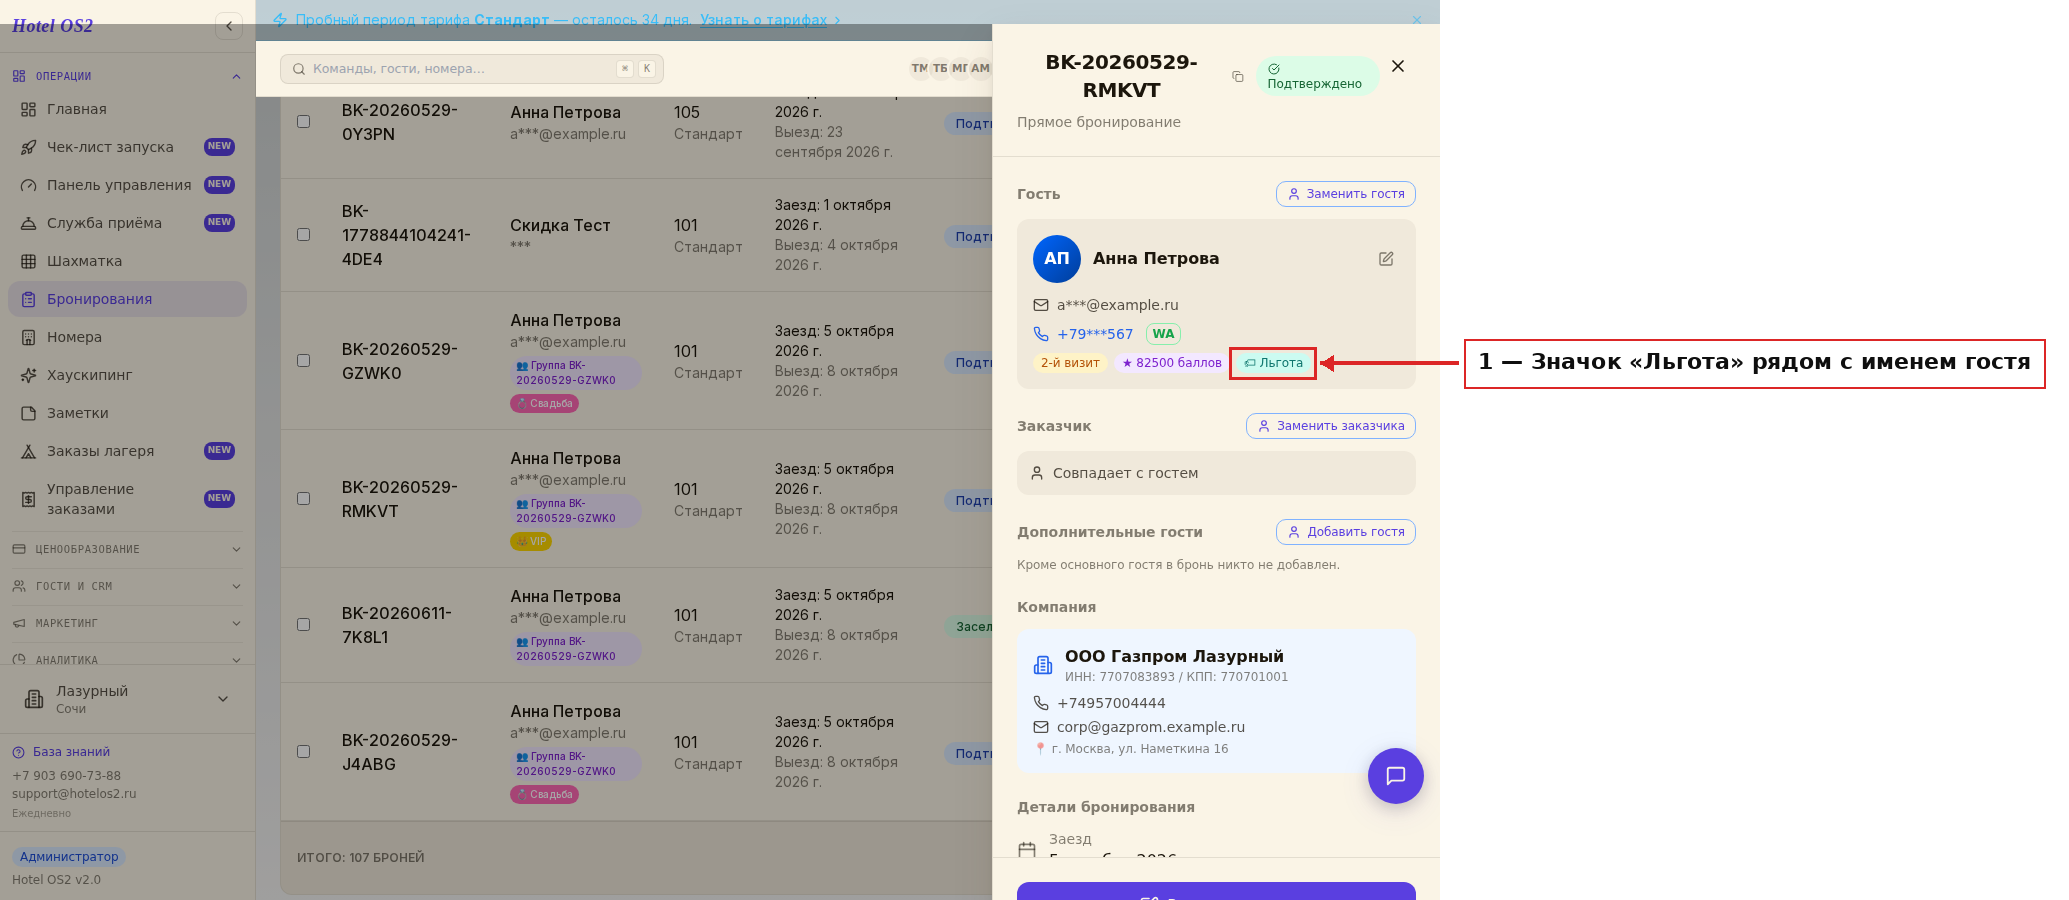Check the row BK-20260611-7K8L1 checkbox
The height and width of the screenshot is (900, 2069).
coord(303,625)
